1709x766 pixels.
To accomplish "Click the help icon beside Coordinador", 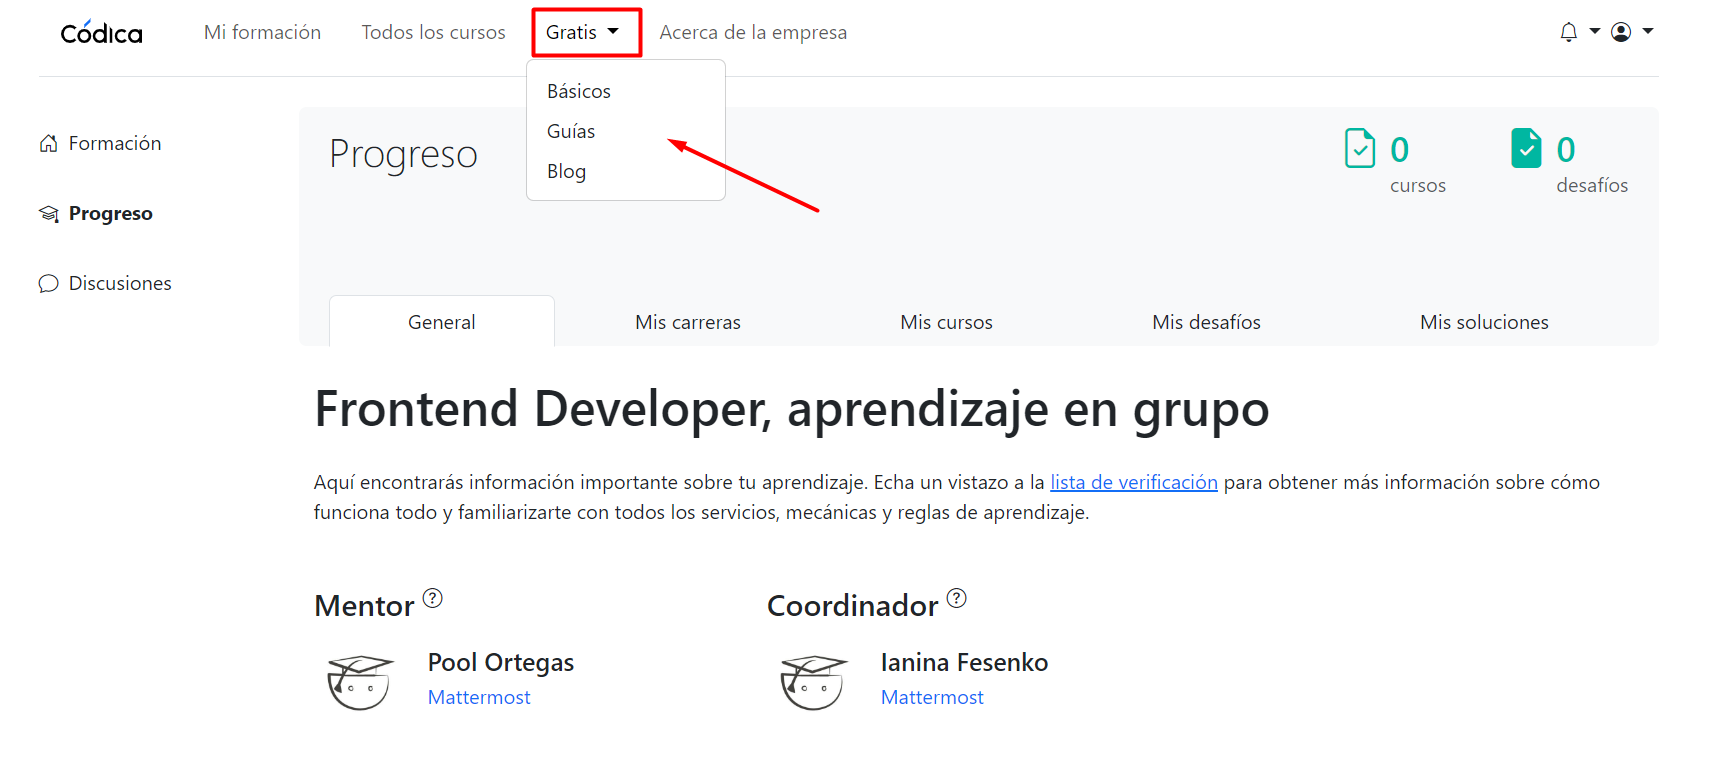I will point(956,598).
